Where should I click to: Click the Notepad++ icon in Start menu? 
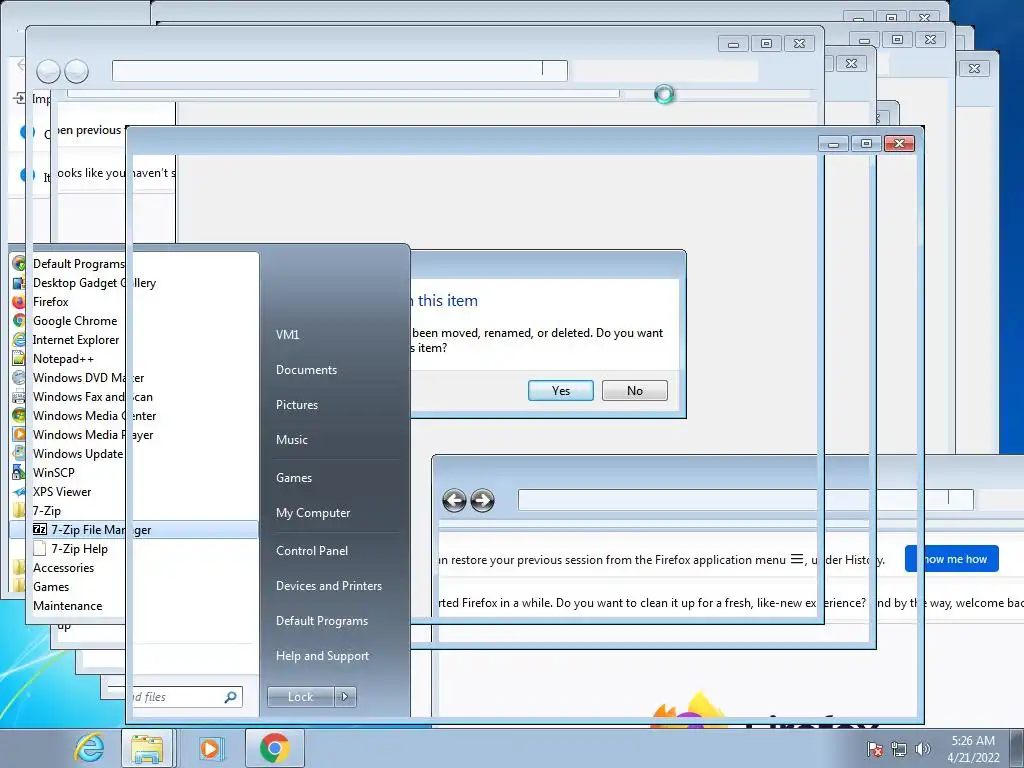(19, 359)
